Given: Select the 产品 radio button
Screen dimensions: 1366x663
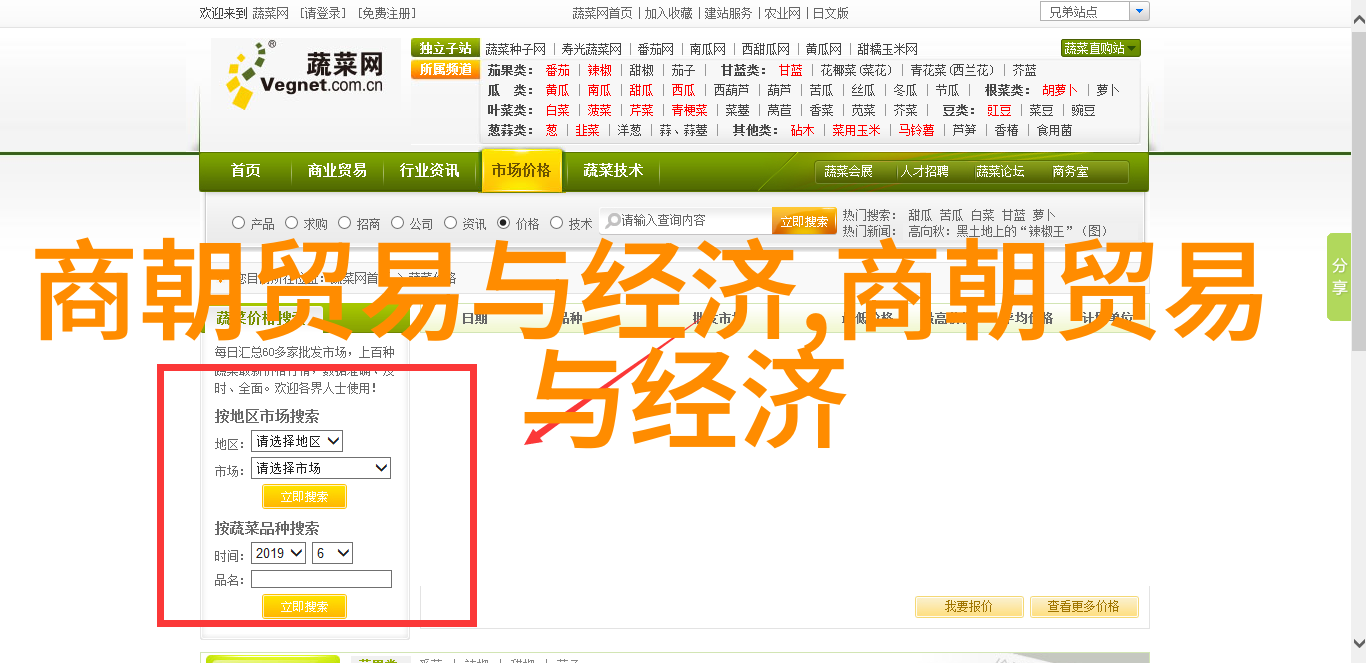Looking at the screenshot, I should click(238, 223).
